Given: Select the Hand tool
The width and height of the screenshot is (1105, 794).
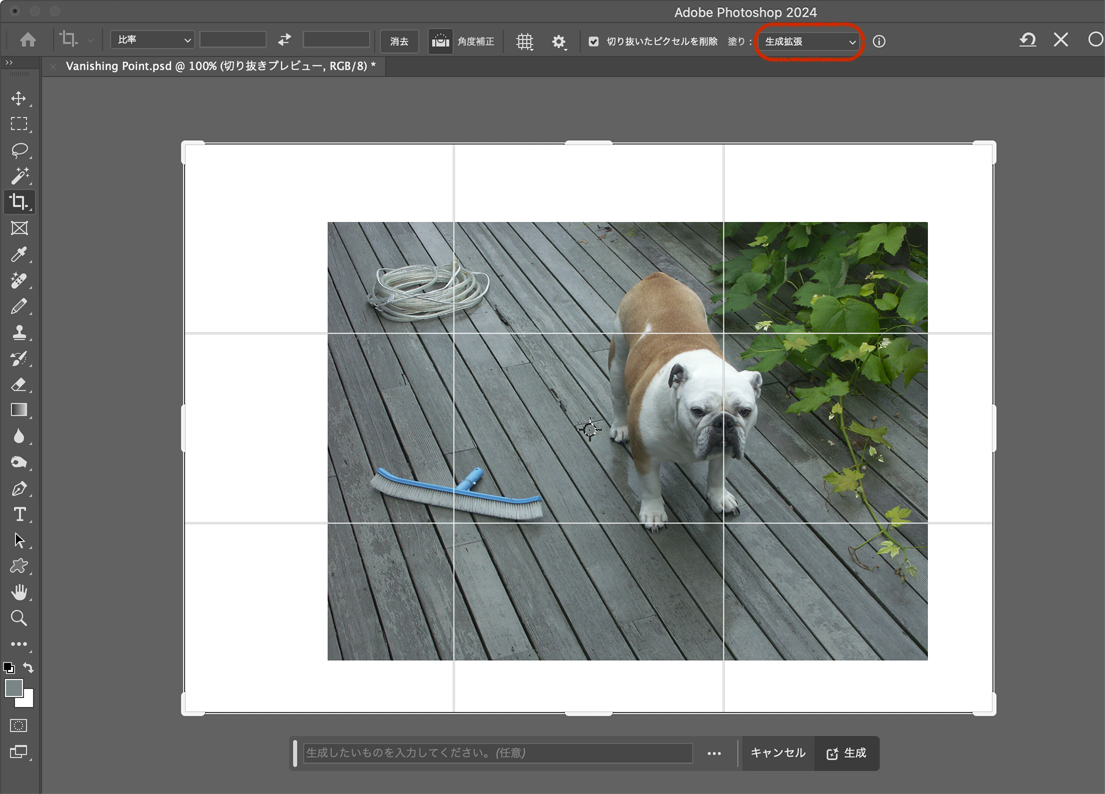Looking at the screenshot, I should 20,591.
